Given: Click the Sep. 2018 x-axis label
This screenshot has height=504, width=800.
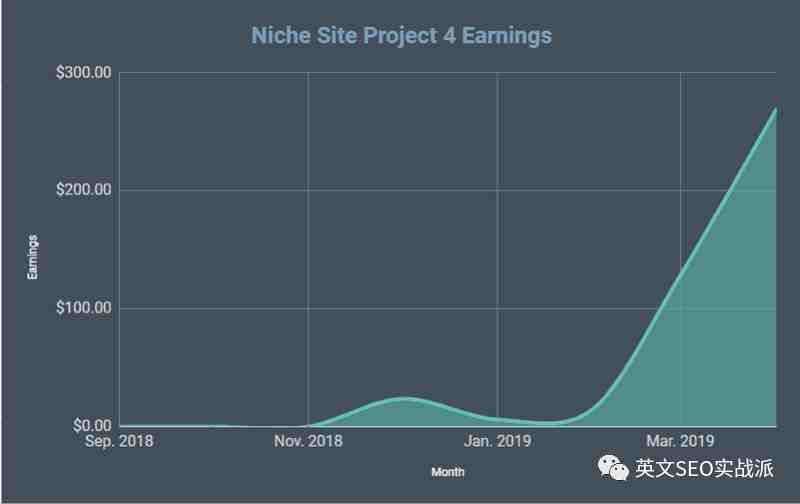Looking at the screenshot, I should 119,441.
